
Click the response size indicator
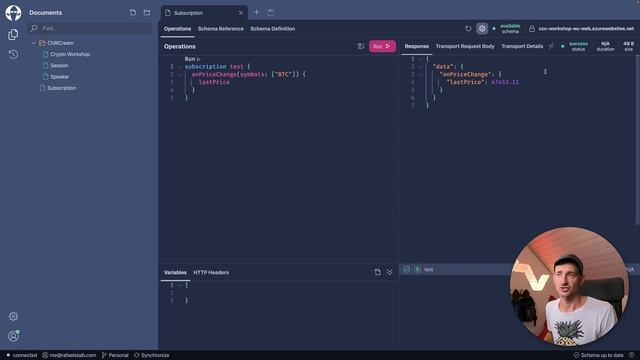tap(629, 46)
